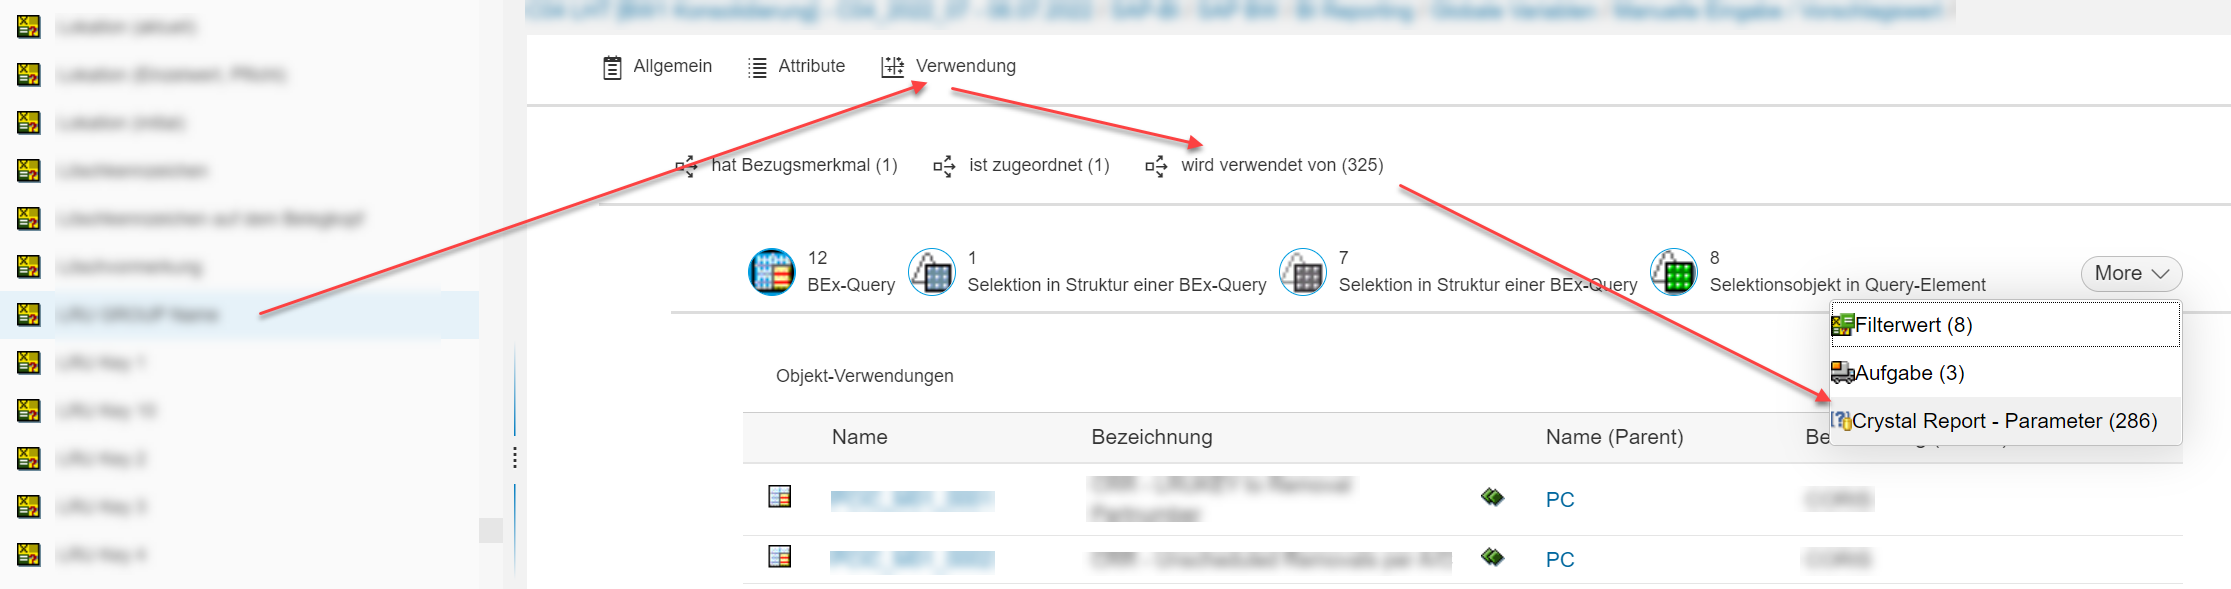Click the Verwendung grid icon
Screen dimensions: 2231x589
(892, 67)
